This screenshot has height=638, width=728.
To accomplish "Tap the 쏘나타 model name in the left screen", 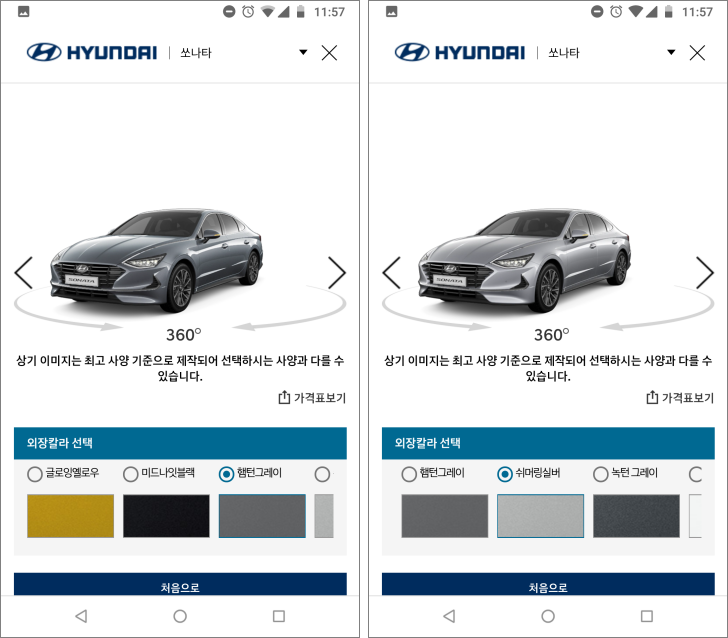I will point(196,53).
